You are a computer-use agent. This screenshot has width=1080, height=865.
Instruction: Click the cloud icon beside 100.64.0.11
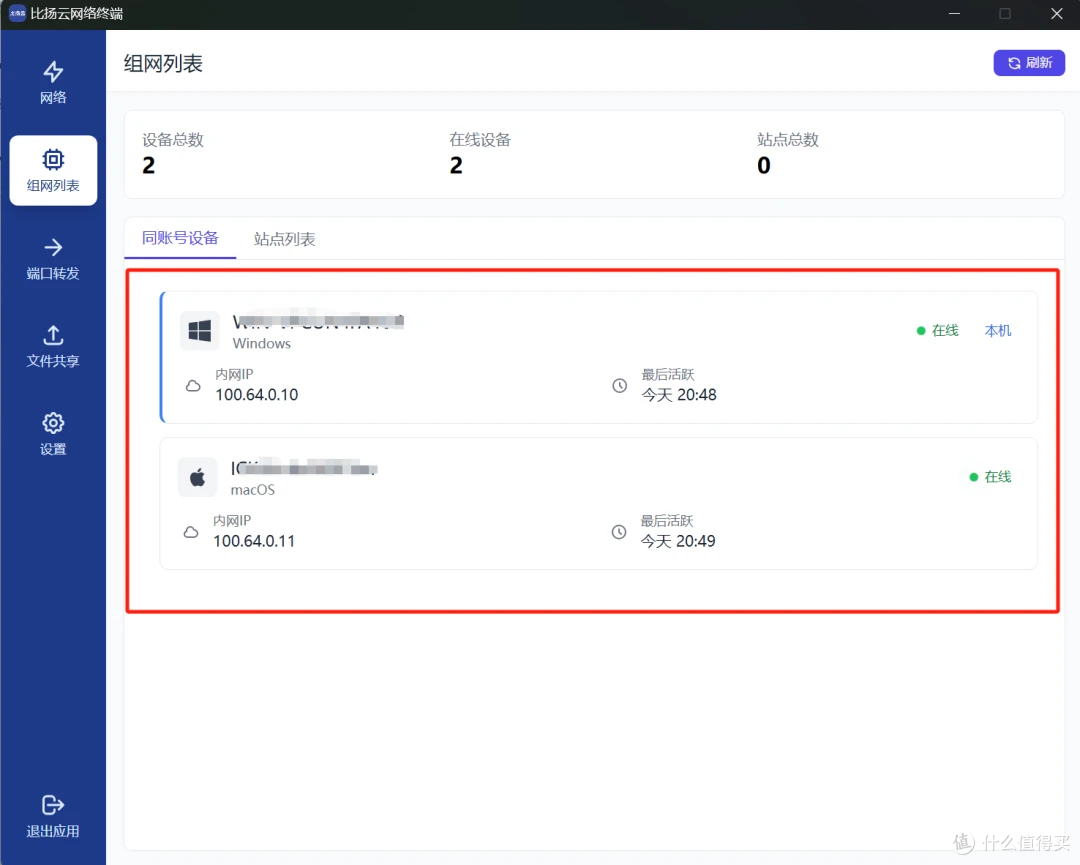pos(191,532)
